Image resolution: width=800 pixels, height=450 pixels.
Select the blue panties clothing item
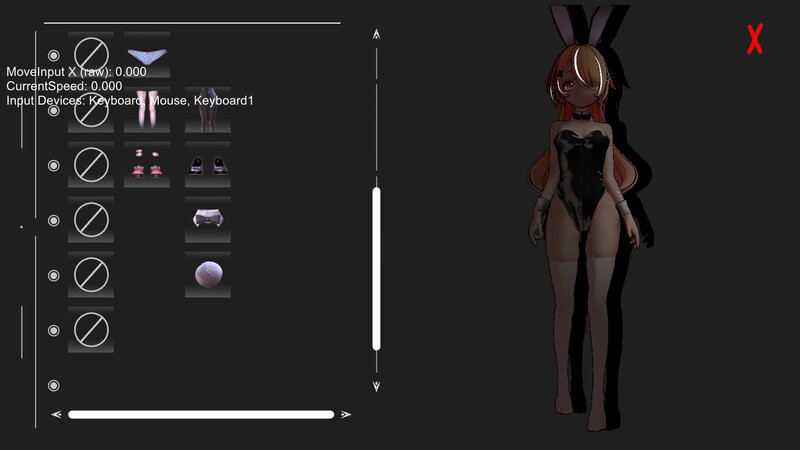147,55
